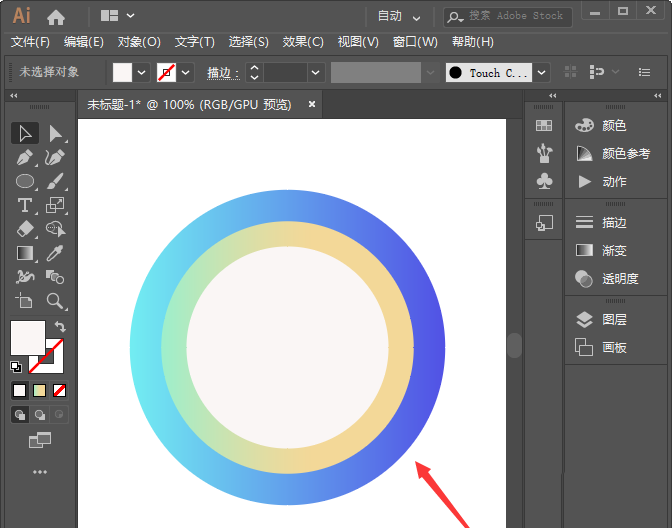
Task: Click the control bar fill swatch
Action: [122, 72]
